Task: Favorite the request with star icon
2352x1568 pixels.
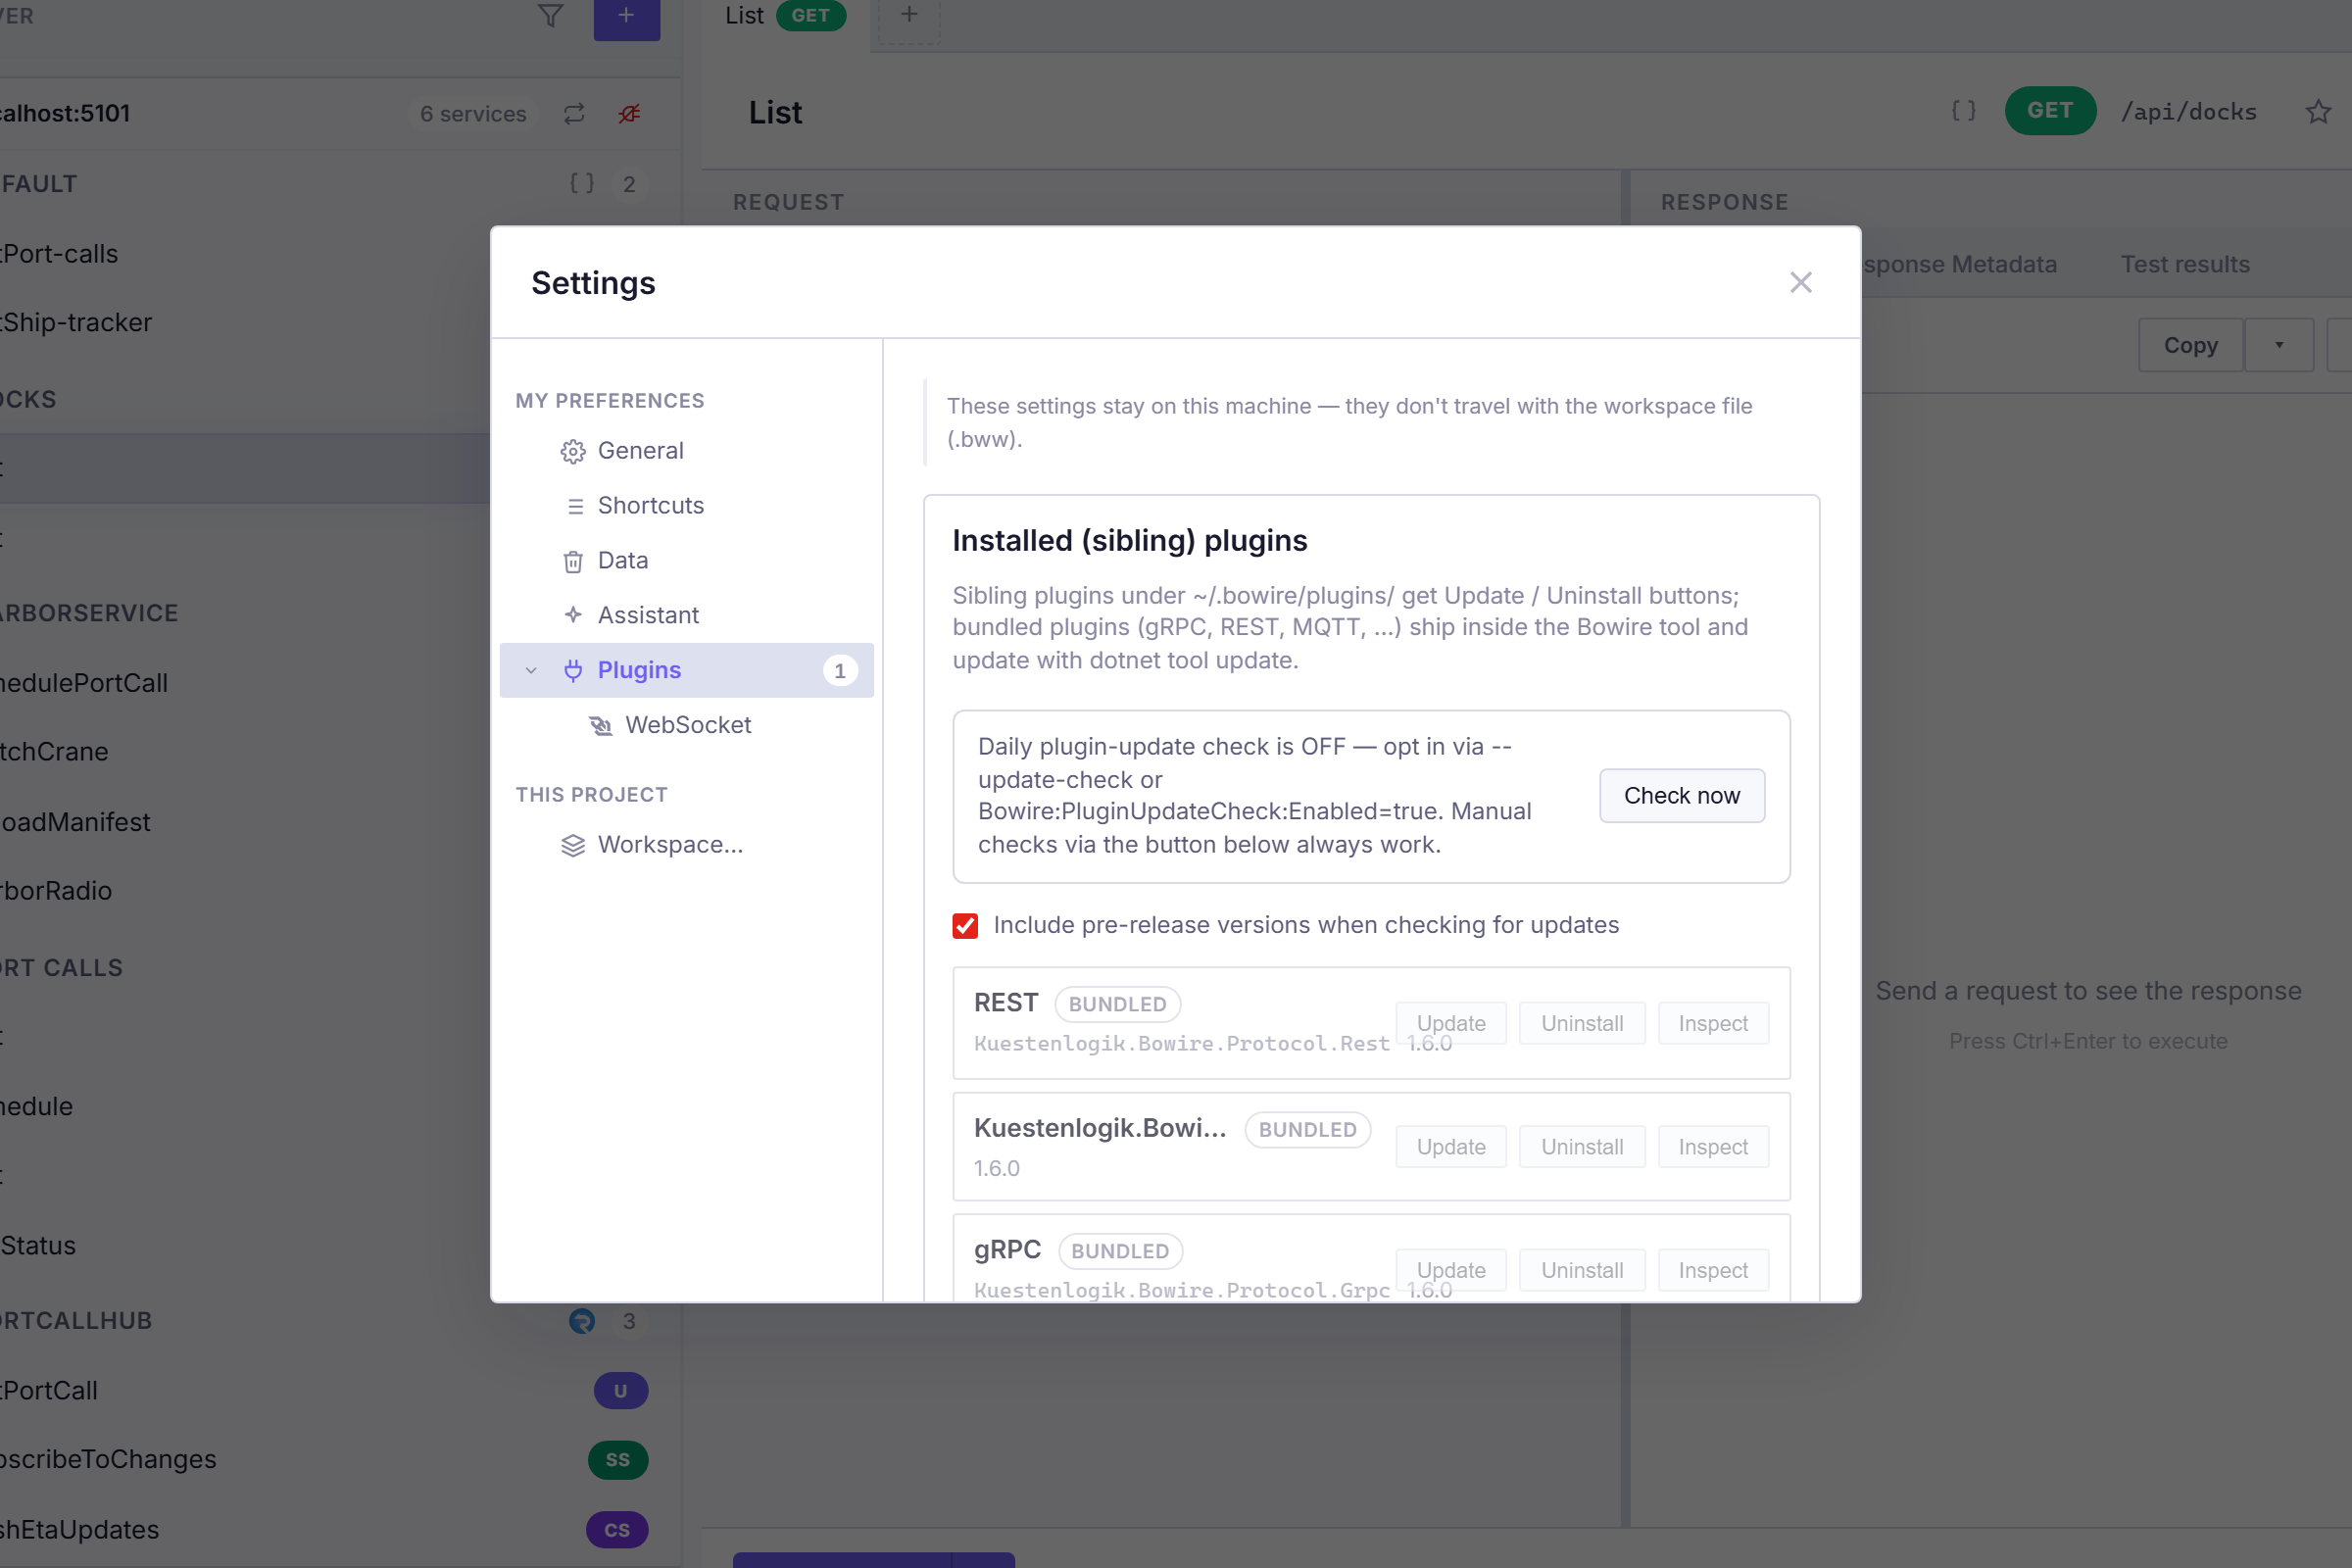Action: coord(2318,112)
